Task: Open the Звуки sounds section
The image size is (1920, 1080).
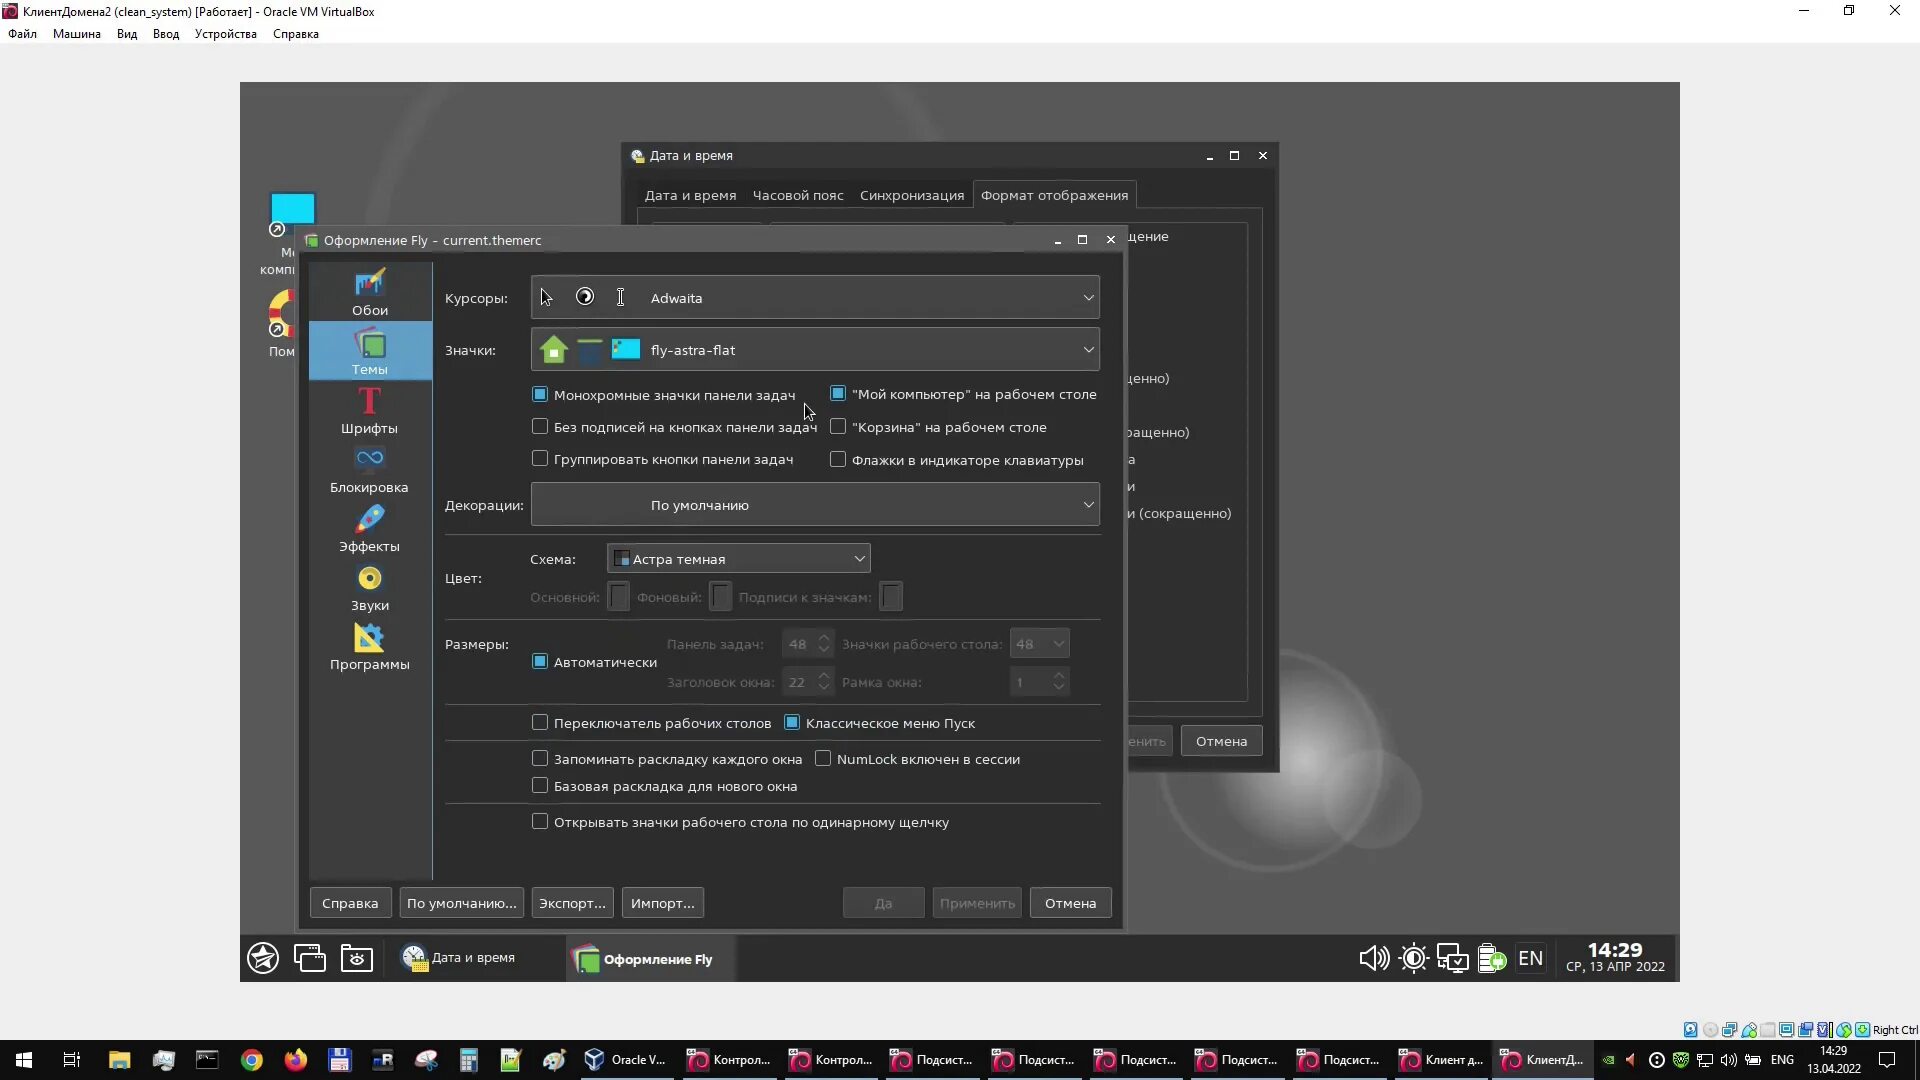Action: (370, 587)
